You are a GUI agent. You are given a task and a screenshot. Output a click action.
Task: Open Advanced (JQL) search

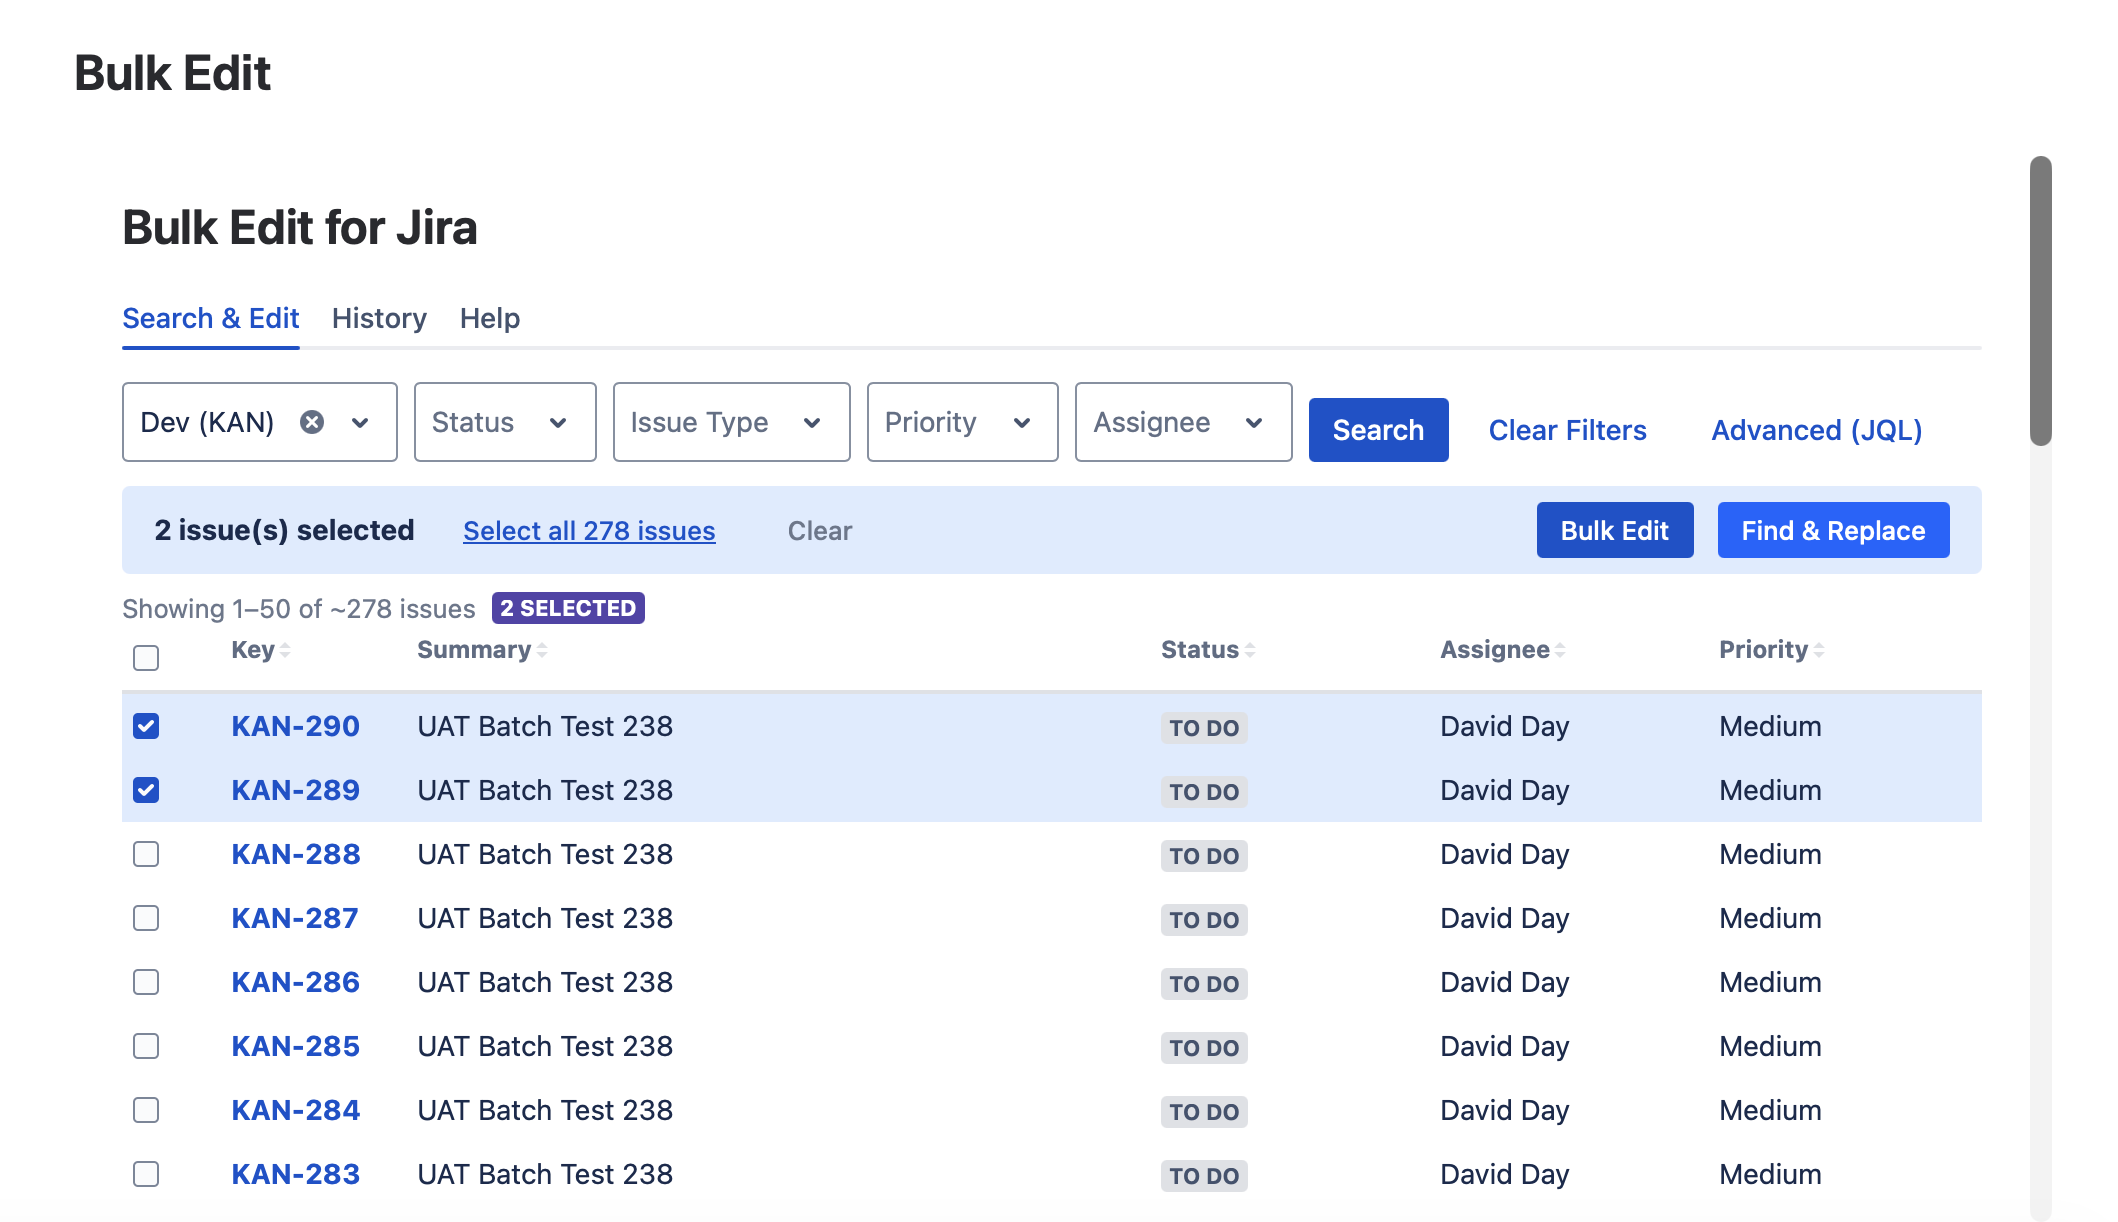pos(1816,430)
